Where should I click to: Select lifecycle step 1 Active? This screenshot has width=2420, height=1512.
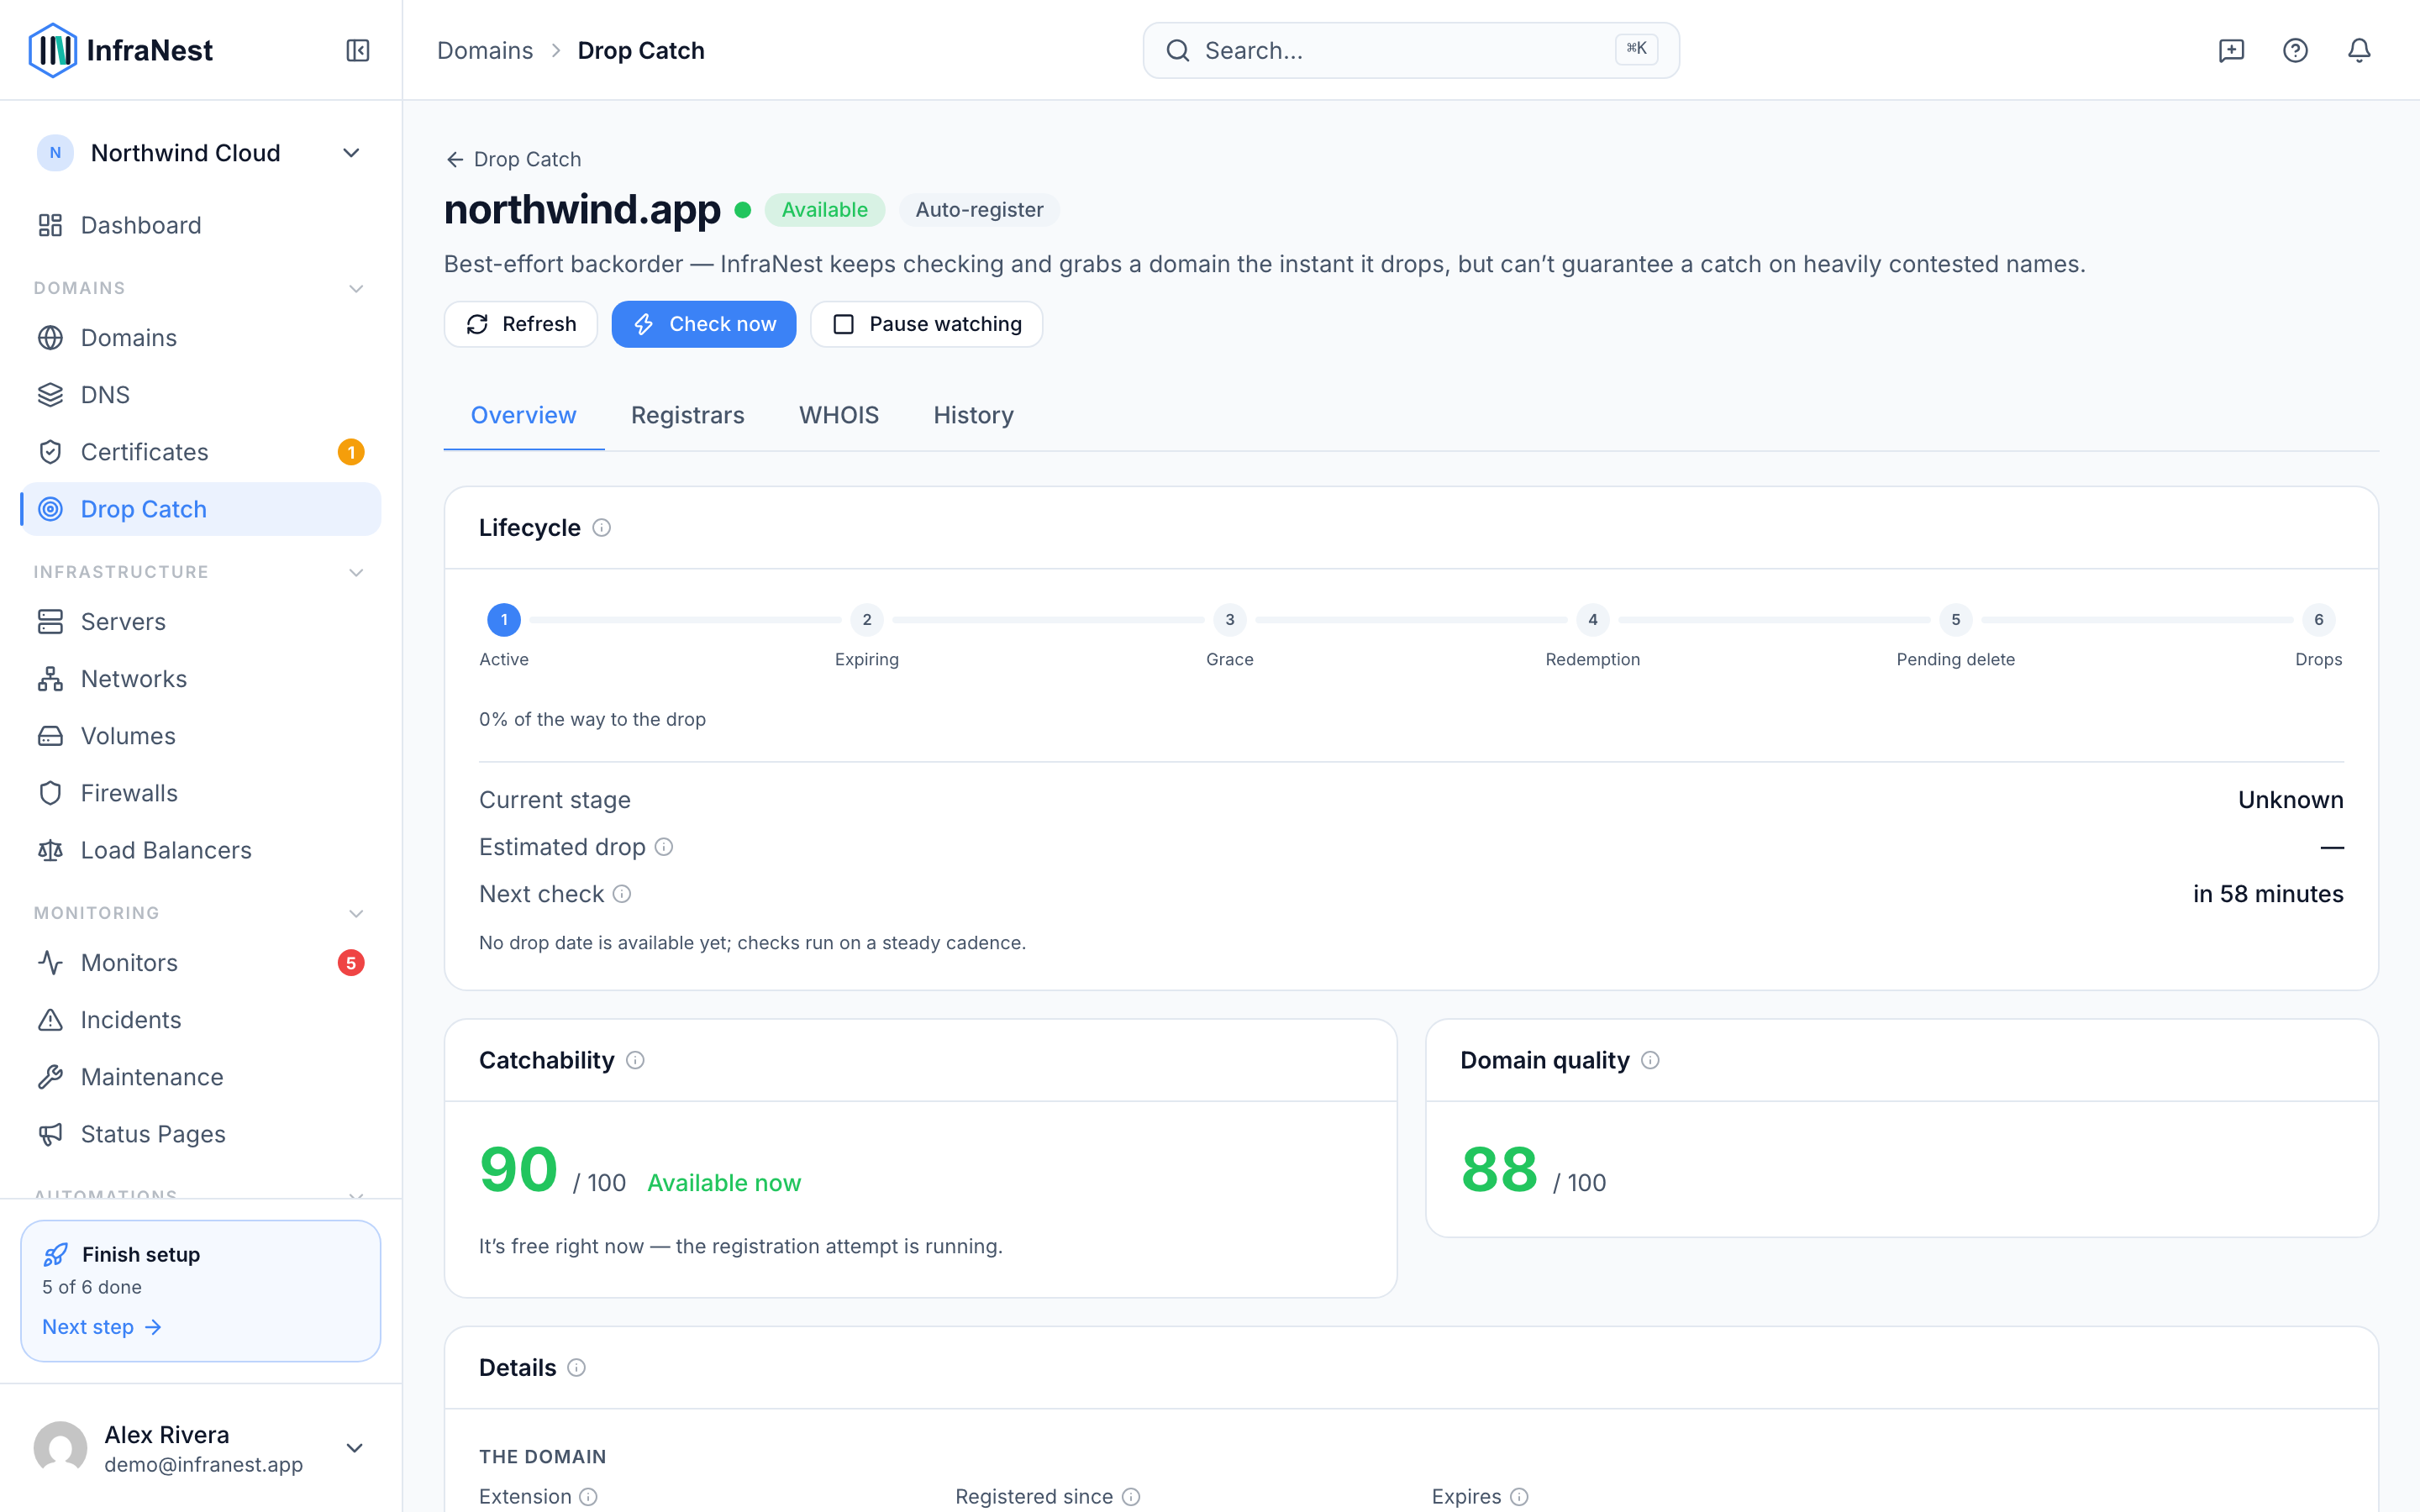click(504, 620)
